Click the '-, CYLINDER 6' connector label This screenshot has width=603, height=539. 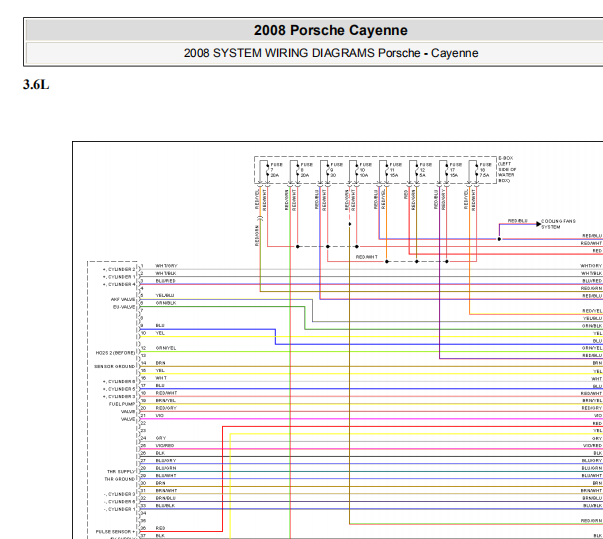click(120, 502)
